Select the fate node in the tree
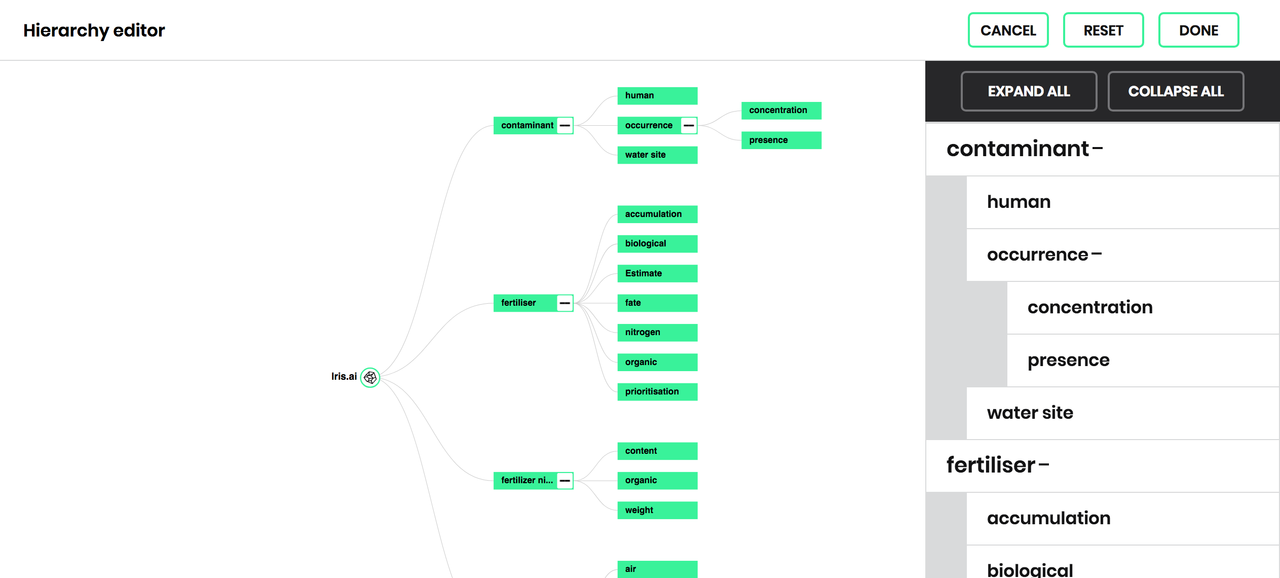 click(x=657, y=303)
